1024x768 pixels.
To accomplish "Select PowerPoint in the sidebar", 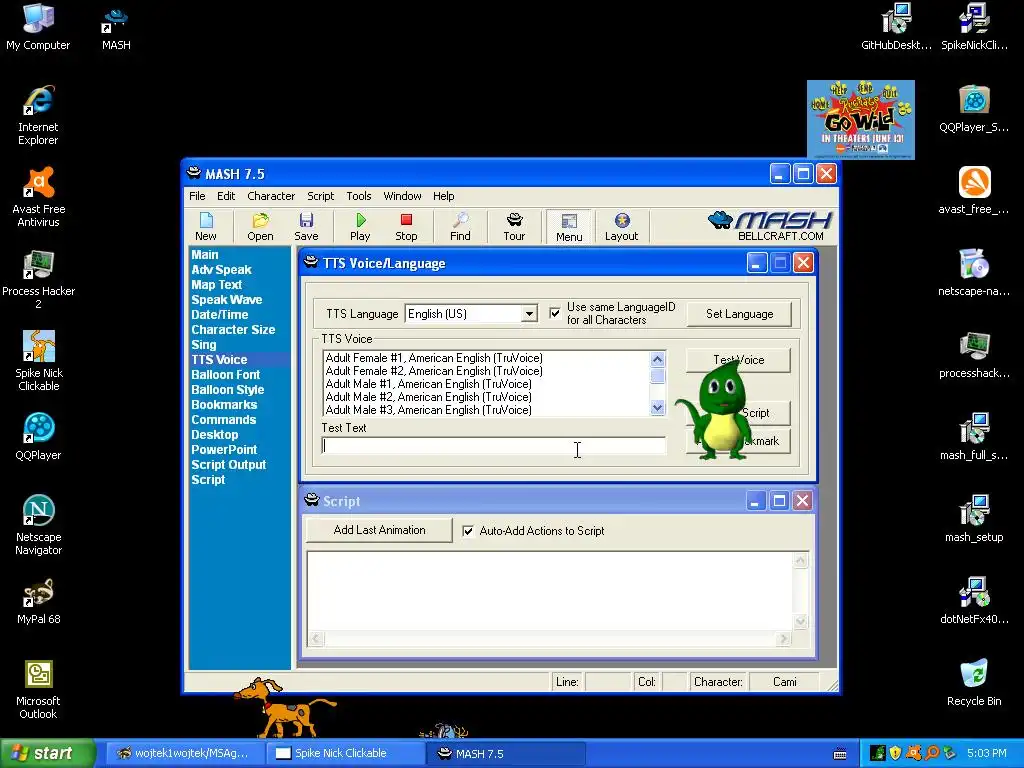I will pyautogui.click(x=224, y=450).
